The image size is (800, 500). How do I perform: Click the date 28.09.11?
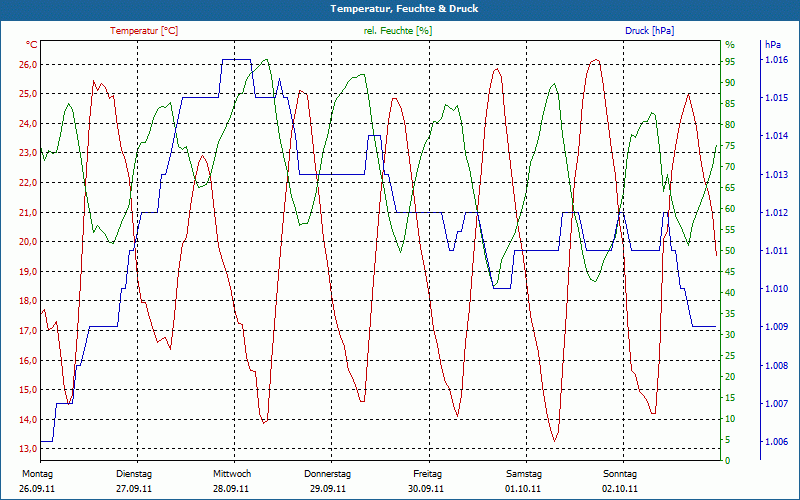tap(231, 489)
